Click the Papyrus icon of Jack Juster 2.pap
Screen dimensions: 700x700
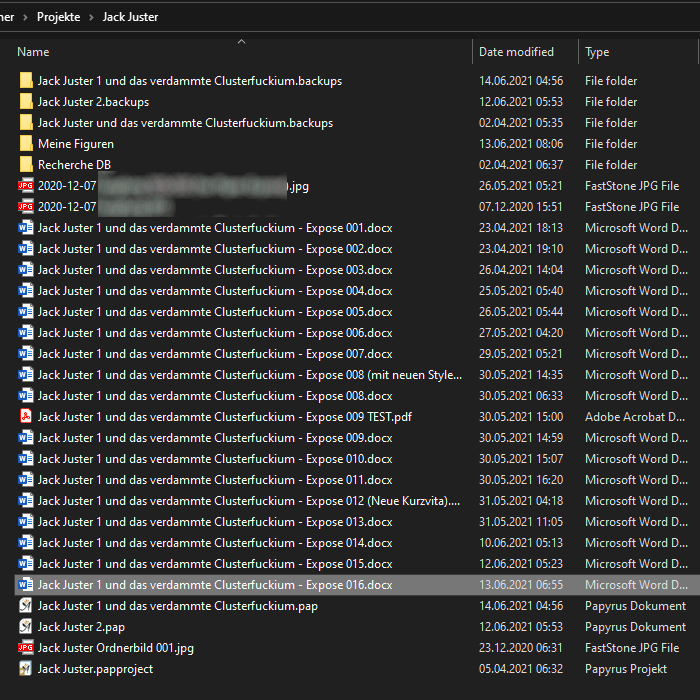25,627
